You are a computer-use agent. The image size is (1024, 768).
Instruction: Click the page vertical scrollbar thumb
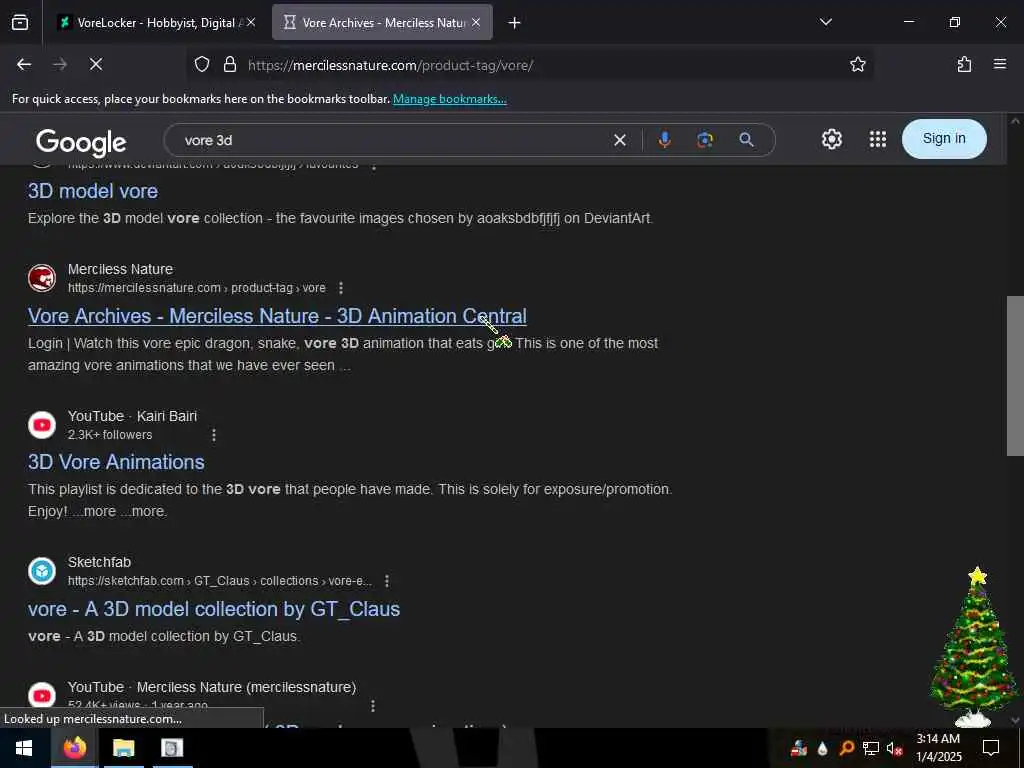[x=1015, y=376]
